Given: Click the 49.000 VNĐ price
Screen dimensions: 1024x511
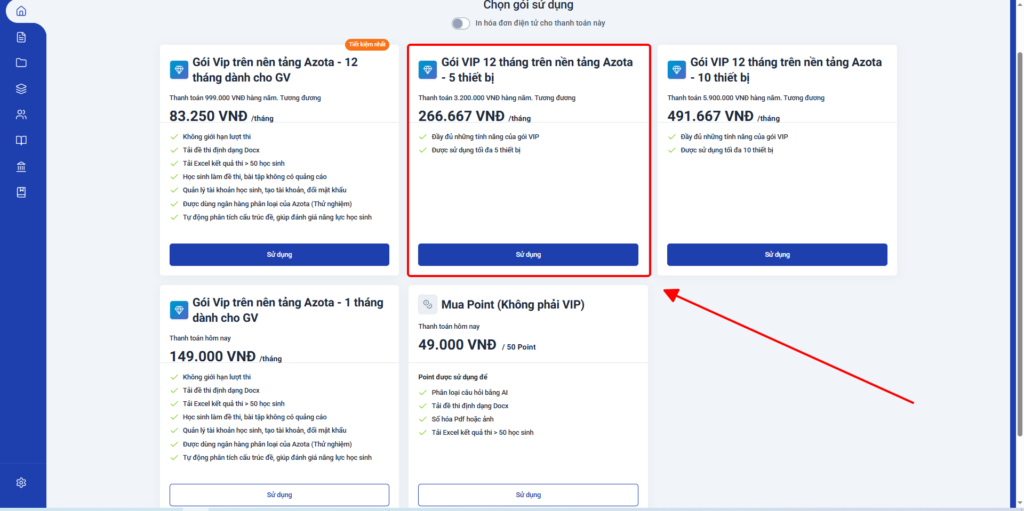Looking at the screenshot, I should (457, 346).
